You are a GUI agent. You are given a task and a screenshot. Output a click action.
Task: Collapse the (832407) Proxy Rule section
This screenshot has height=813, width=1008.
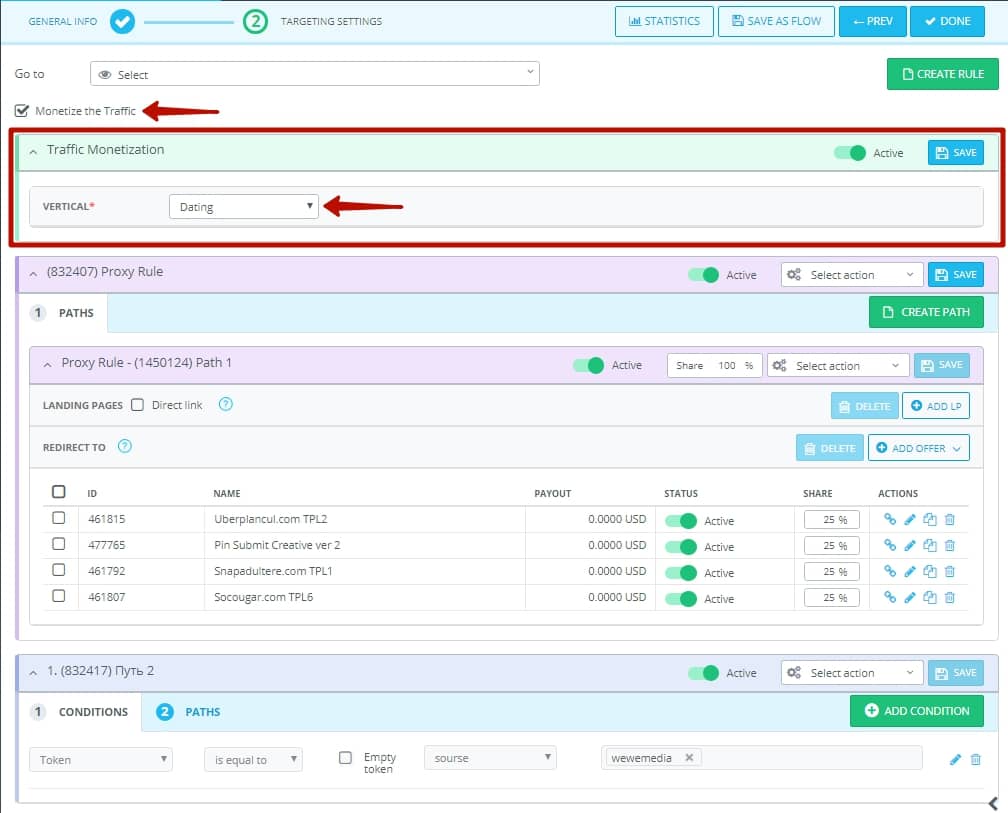coord(33,273)
